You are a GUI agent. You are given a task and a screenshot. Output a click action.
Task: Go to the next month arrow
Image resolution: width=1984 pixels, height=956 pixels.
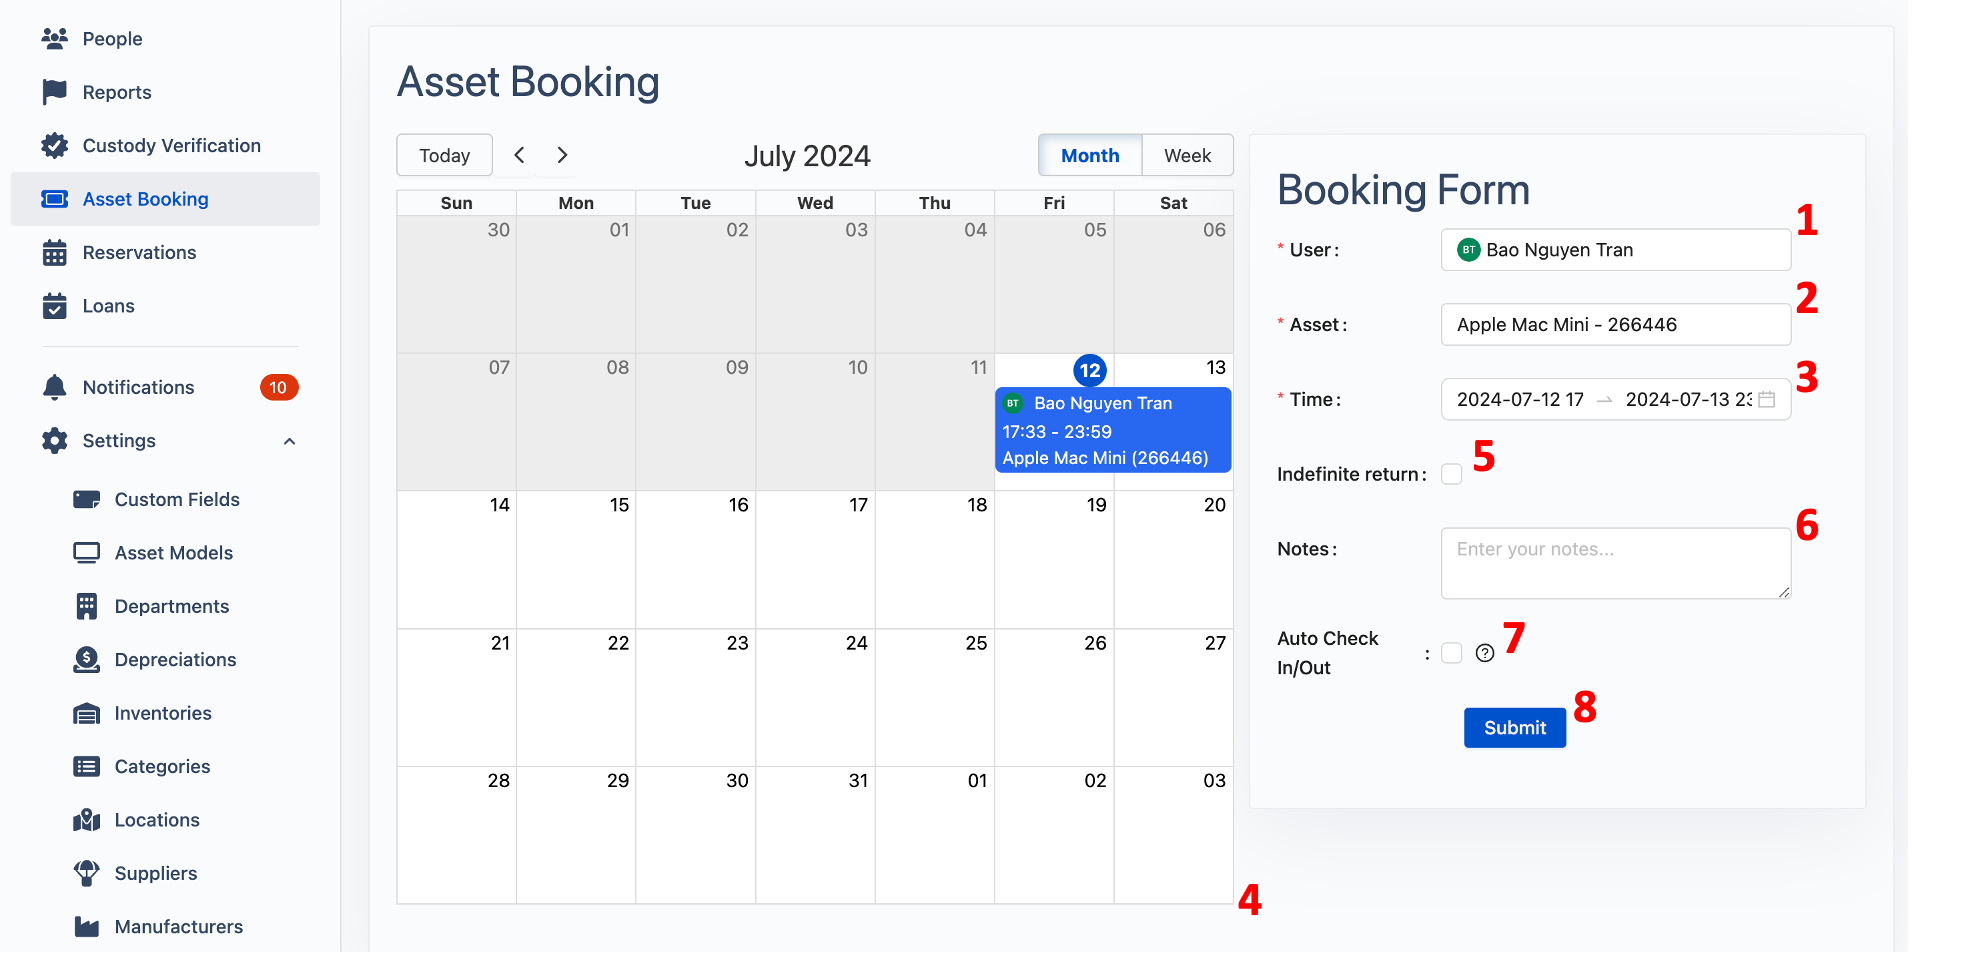[562, 155]
